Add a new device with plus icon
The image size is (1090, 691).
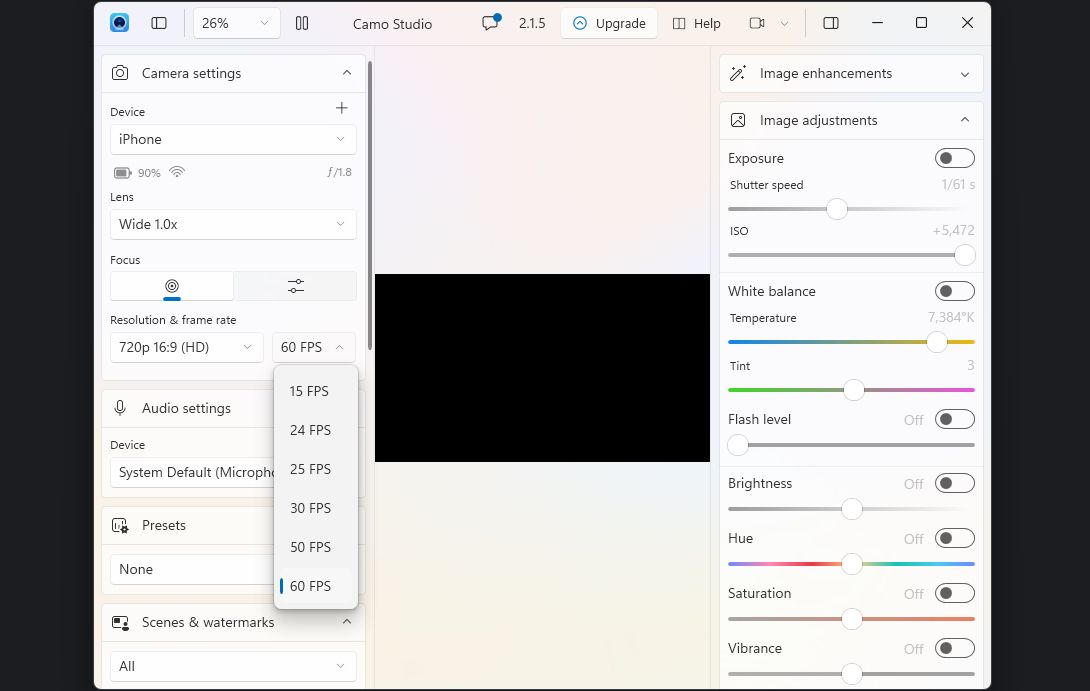(x=342, y=108)
